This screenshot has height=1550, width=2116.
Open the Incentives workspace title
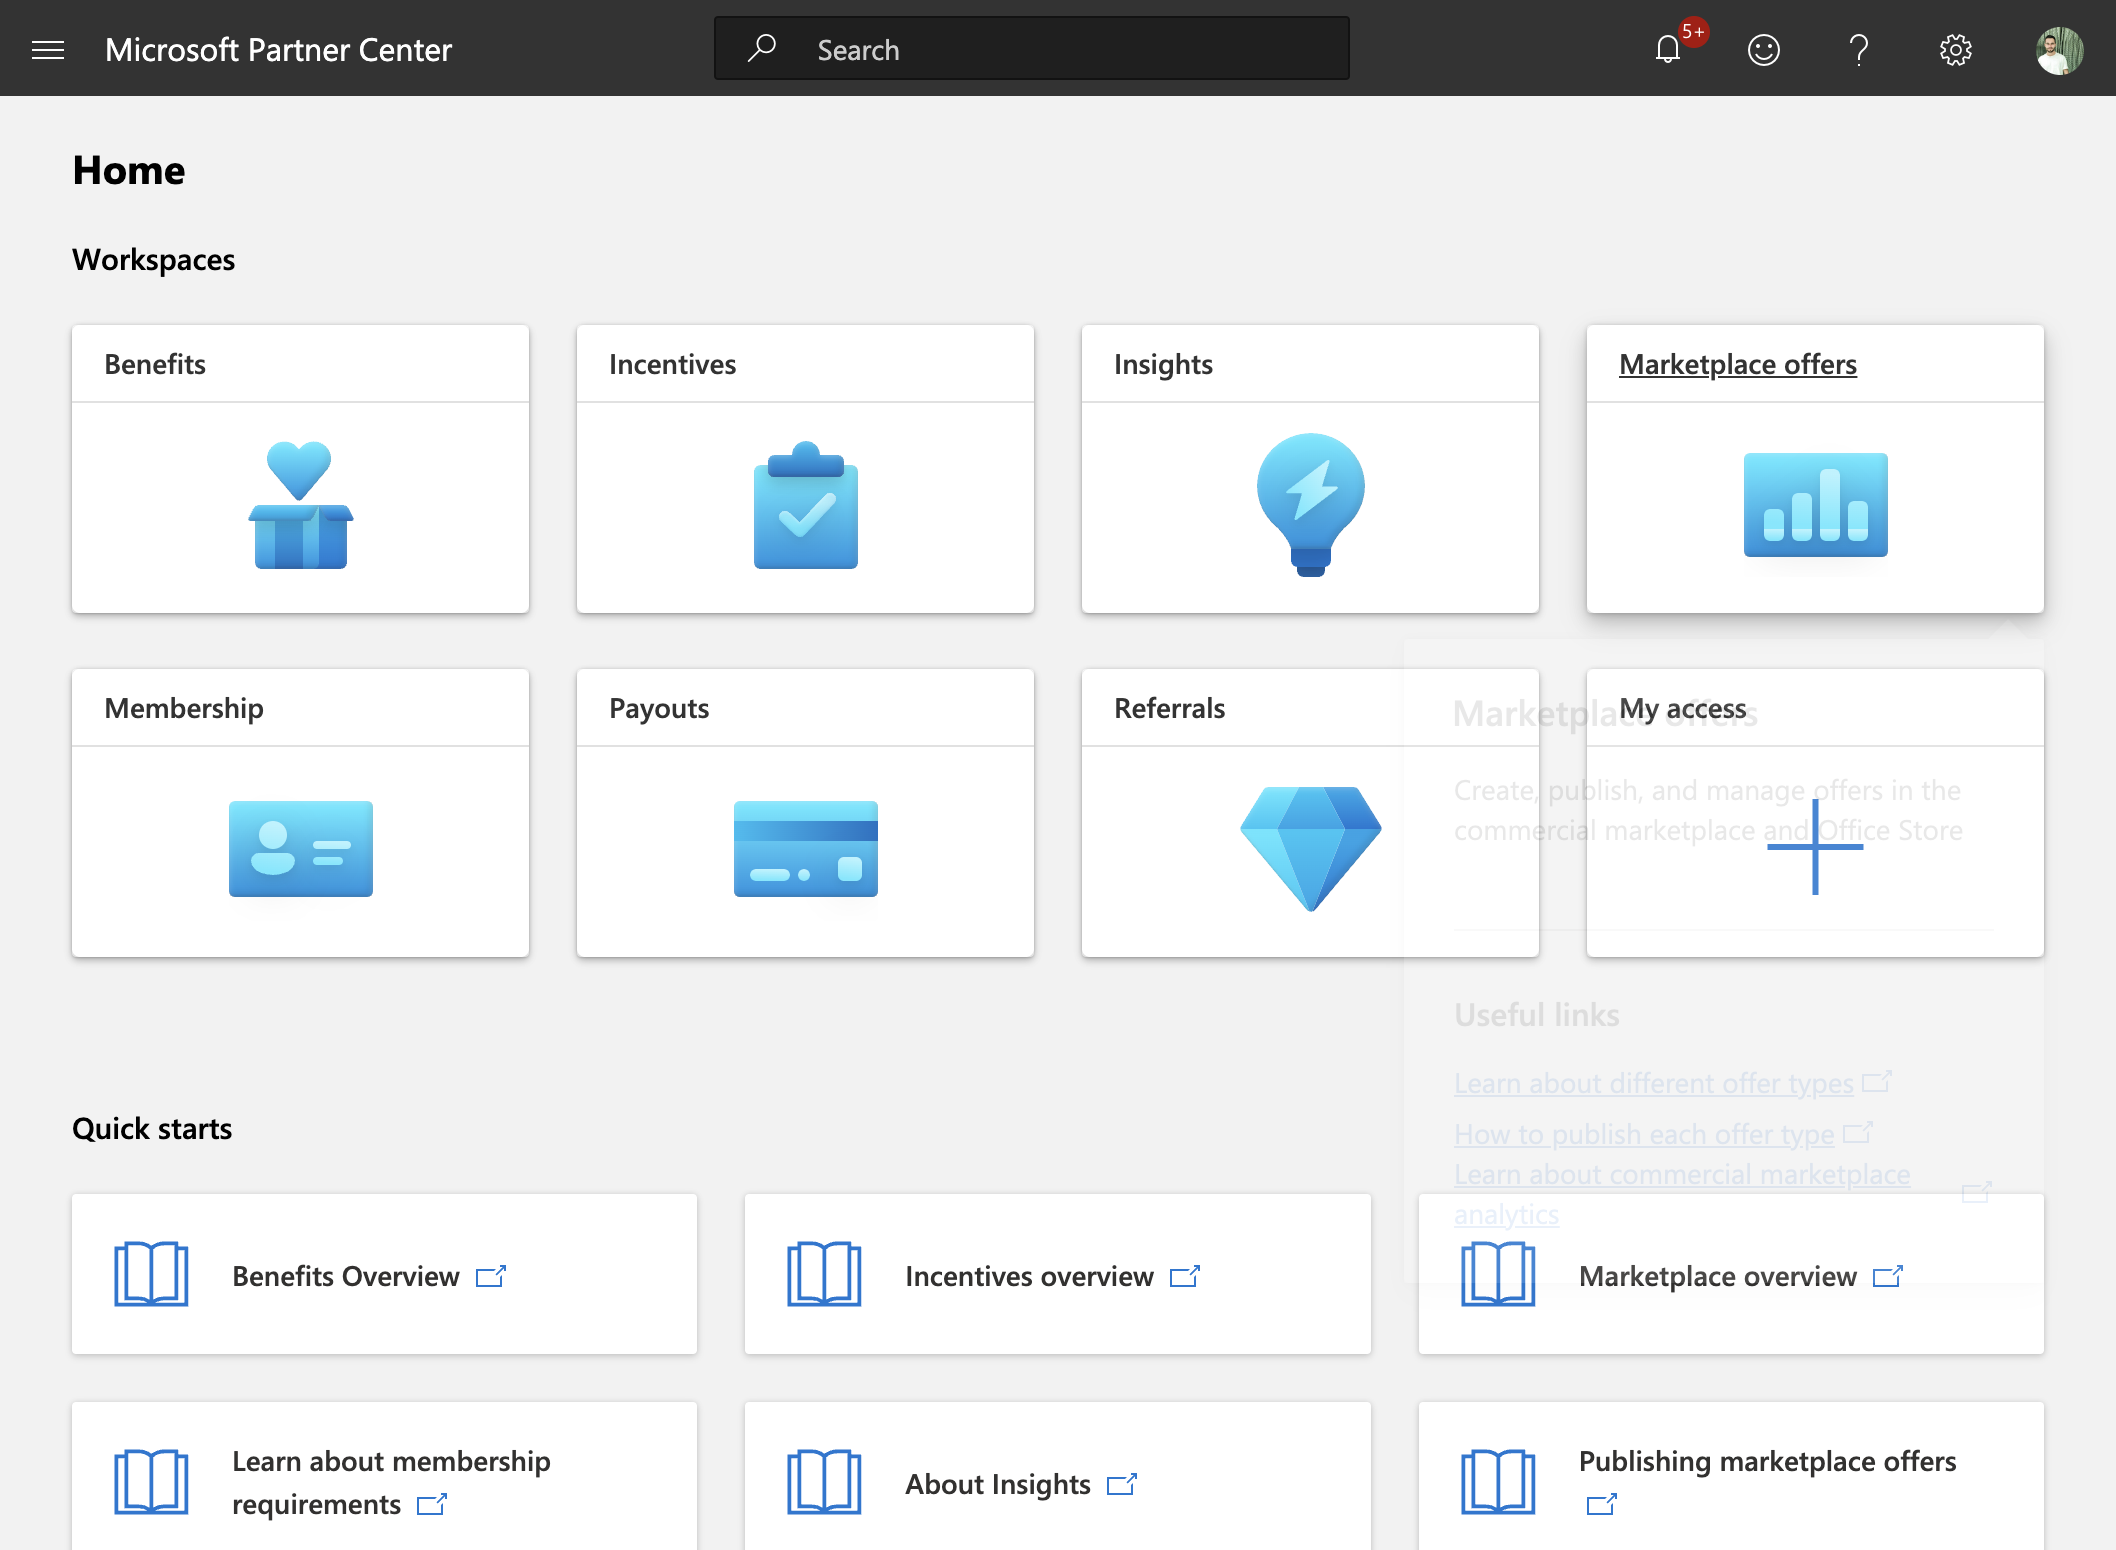click(x=672, y=364)
